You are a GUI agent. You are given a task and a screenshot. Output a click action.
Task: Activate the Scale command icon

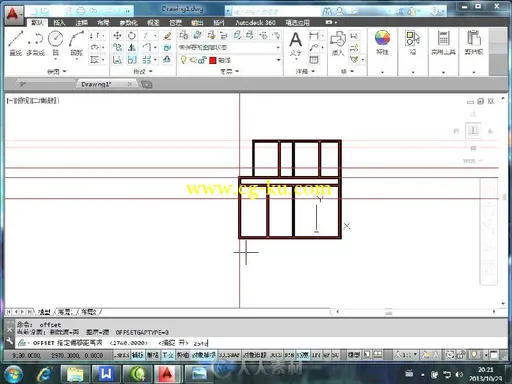[132, 60]
